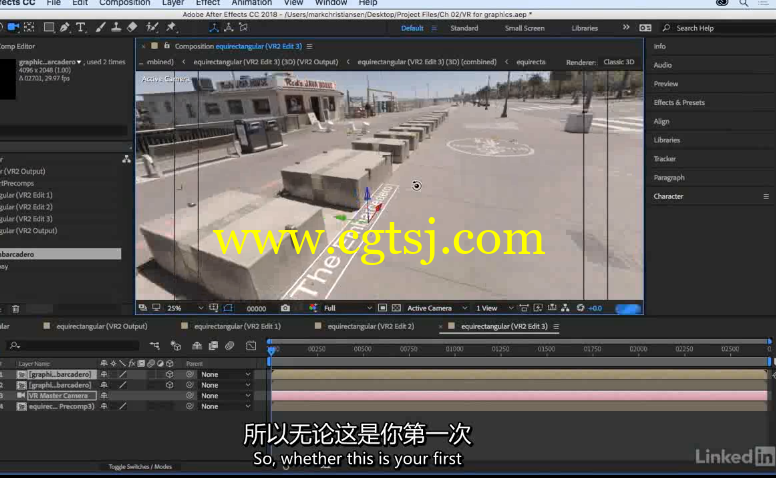This screenshot has width=776, height=478.
Task: Switch to Small Screen workspace
Action: [x=525, y=28]
